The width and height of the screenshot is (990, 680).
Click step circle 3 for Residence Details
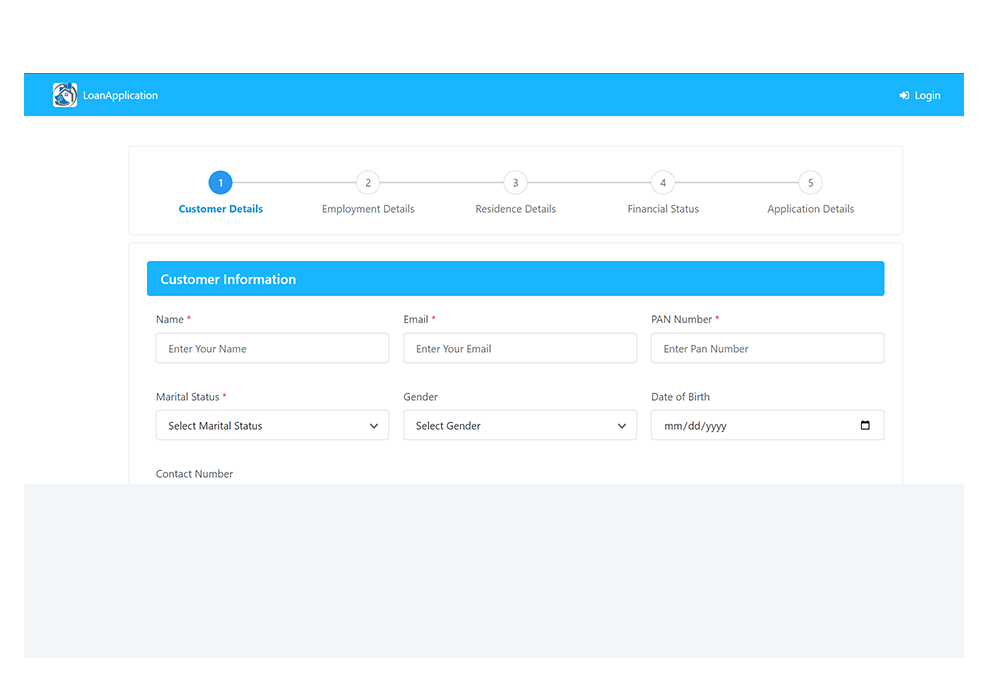click(515, 183)
